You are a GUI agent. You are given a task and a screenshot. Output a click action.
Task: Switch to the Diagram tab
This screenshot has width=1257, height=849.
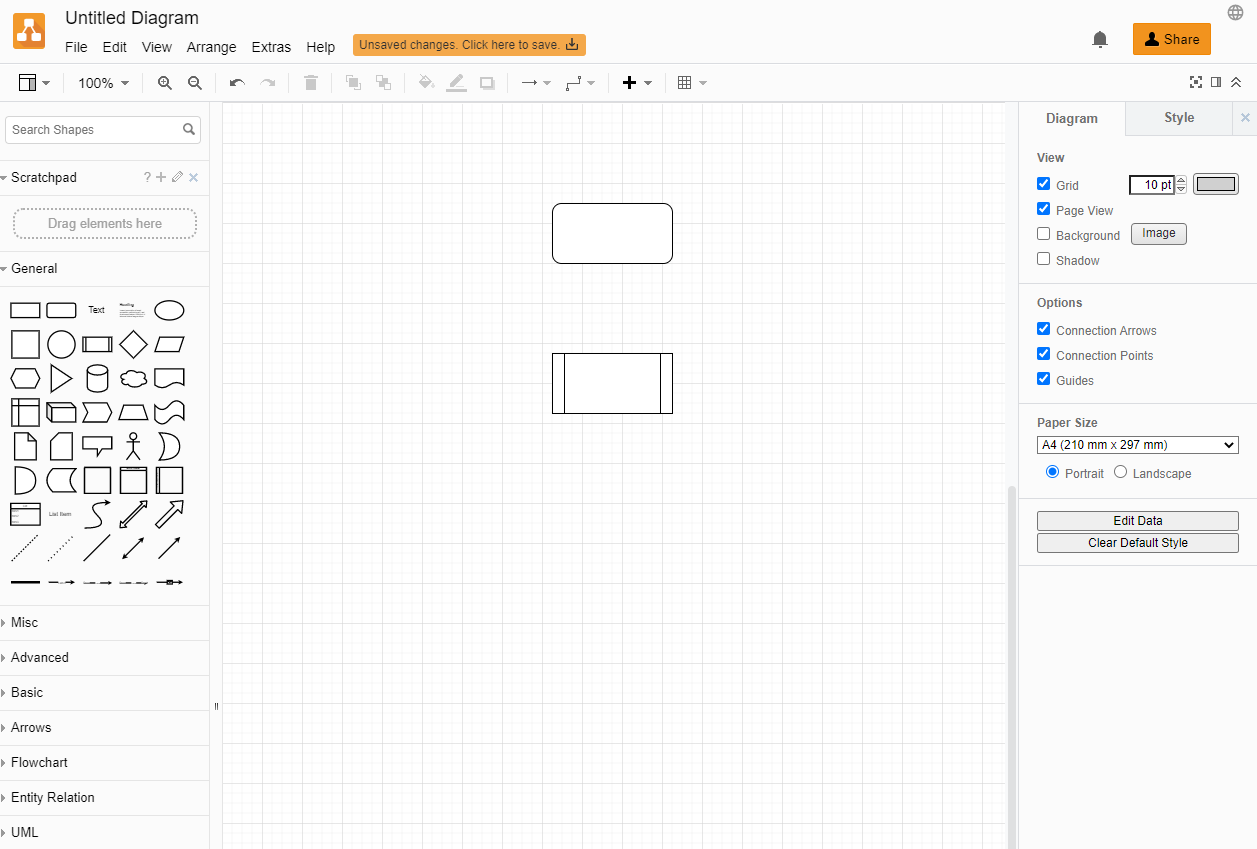click(x=1072, y=118)
